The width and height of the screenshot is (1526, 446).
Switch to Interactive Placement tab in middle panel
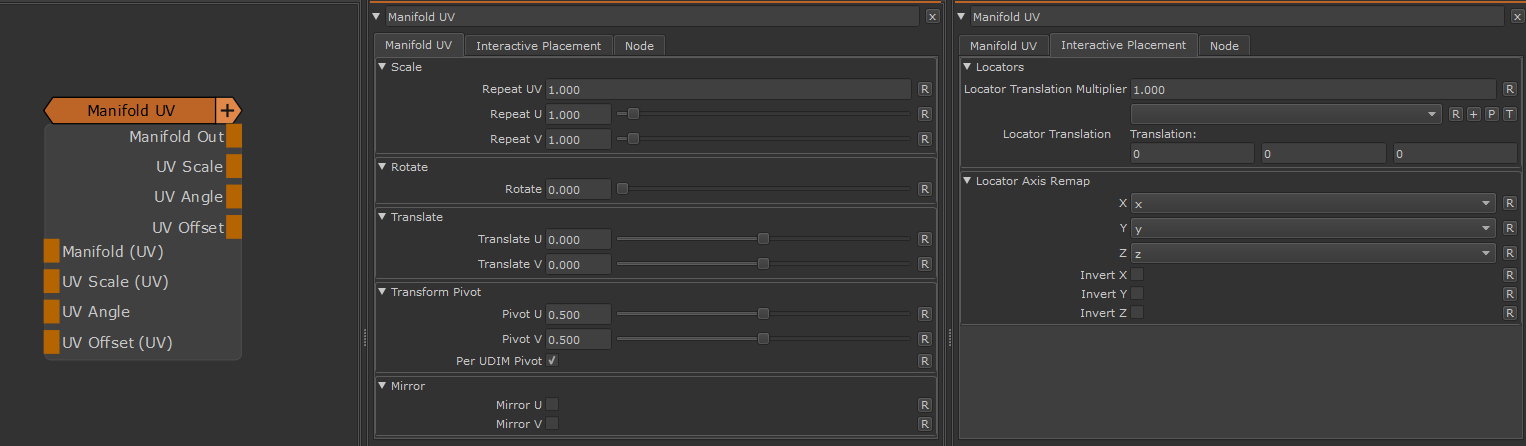click(538, 46)
